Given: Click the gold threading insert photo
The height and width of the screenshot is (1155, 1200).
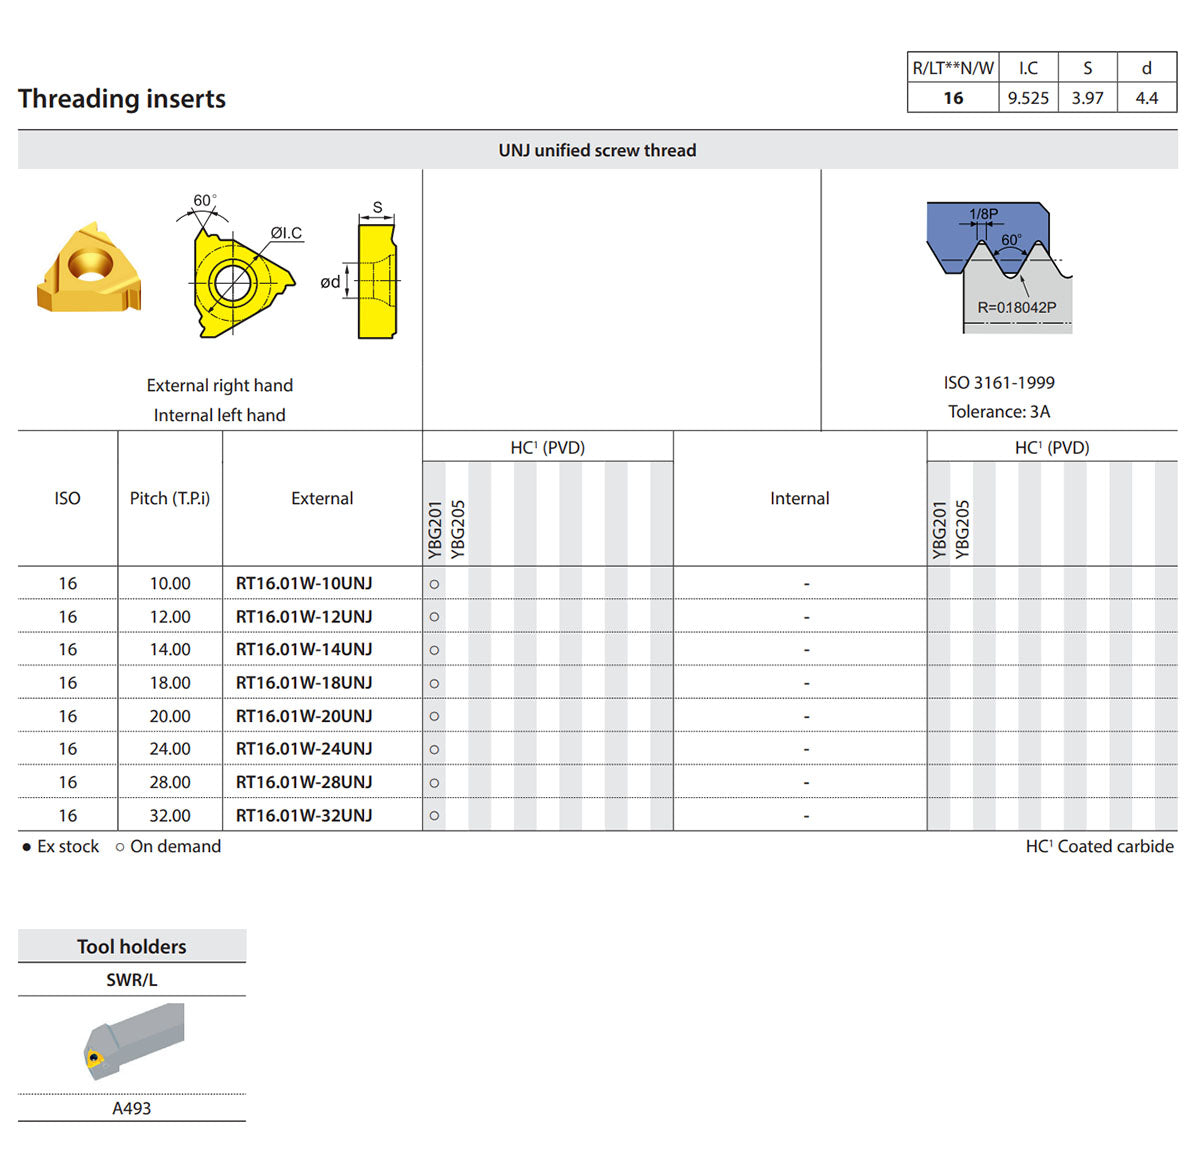Looking at the screenshot, I should [x=89, y=269].
